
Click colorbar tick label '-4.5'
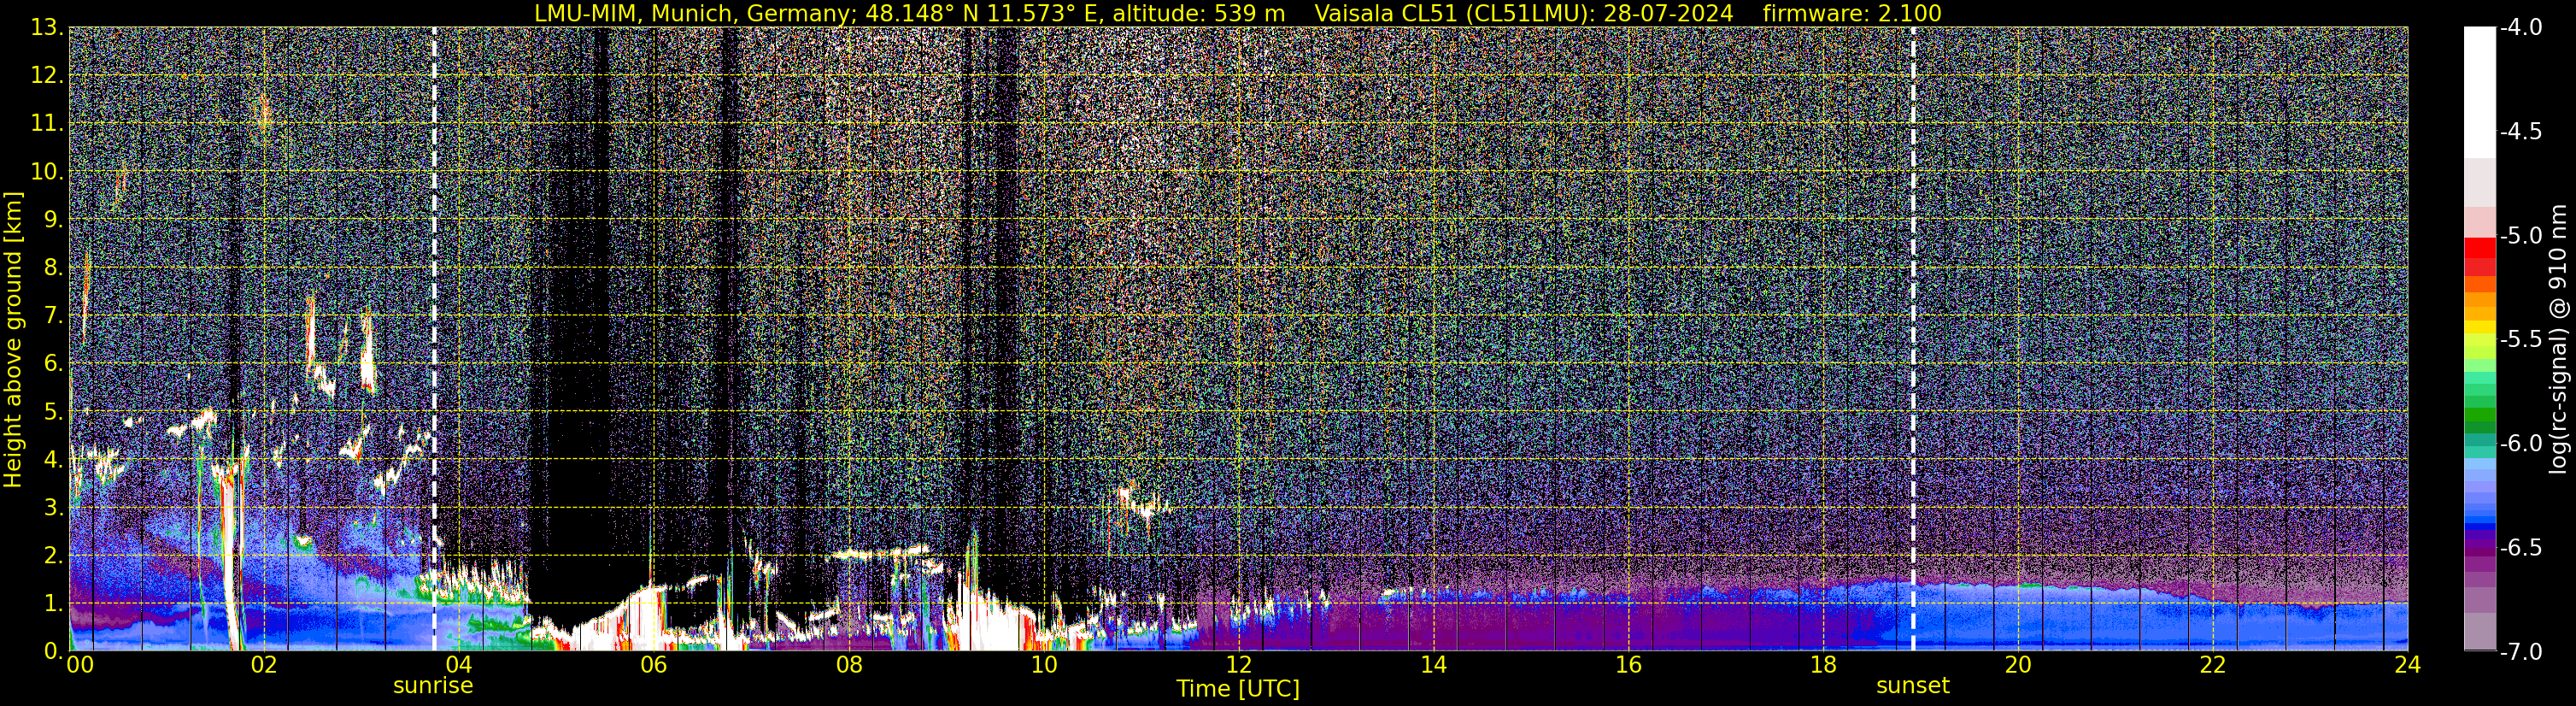(x=2520, y=132)
